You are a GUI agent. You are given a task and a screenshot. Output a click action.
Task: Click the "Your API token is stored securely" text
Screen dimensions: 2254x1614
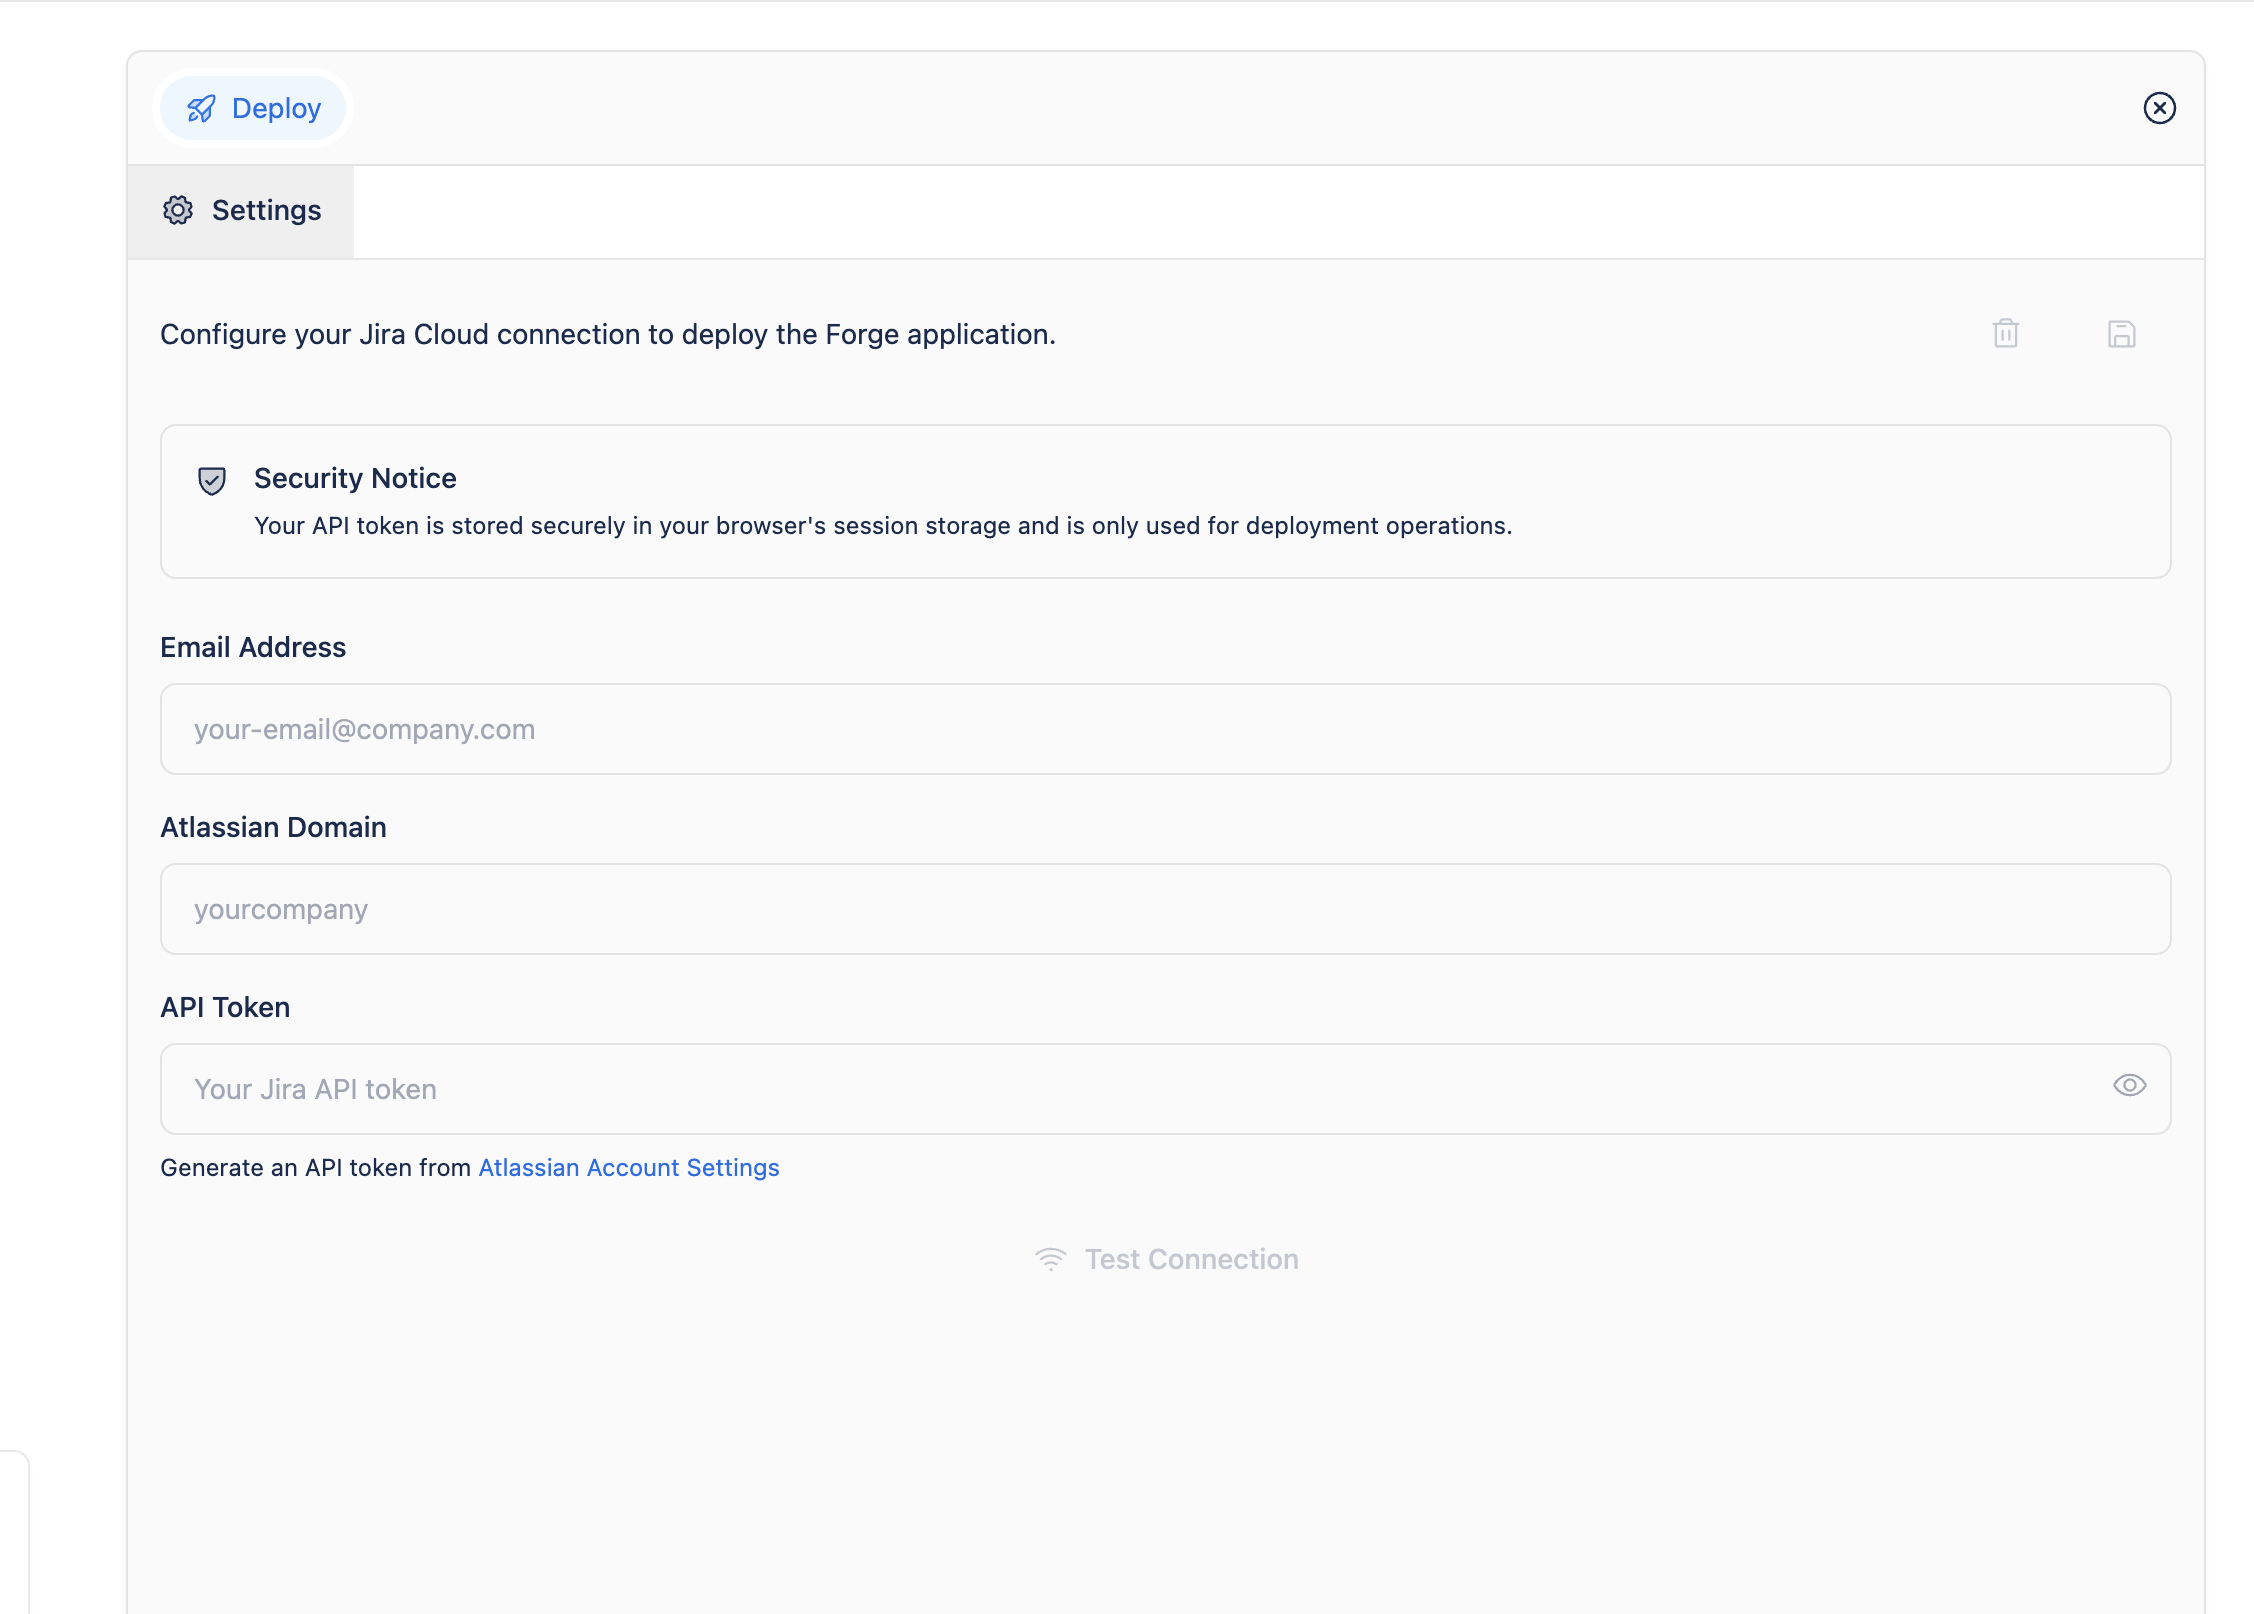883,526
